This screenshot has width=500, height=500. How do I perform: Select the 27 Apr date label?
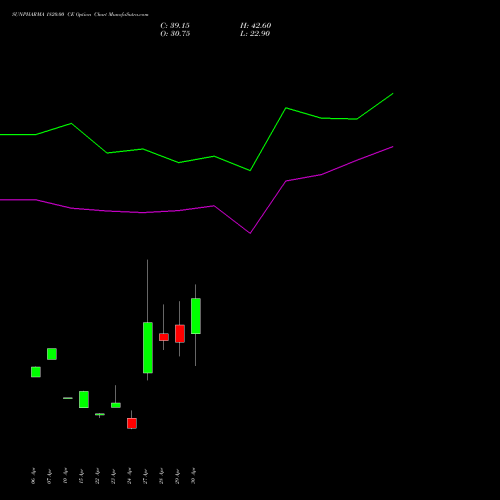145,476
